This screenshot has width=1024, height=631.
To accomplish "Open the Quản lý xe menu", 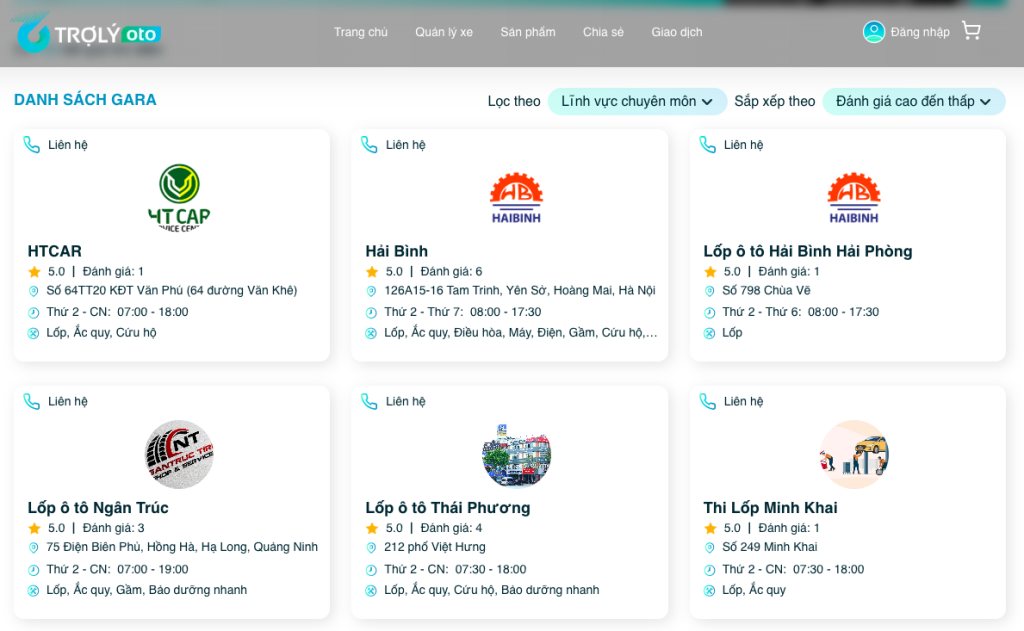I will click(444, 32).
